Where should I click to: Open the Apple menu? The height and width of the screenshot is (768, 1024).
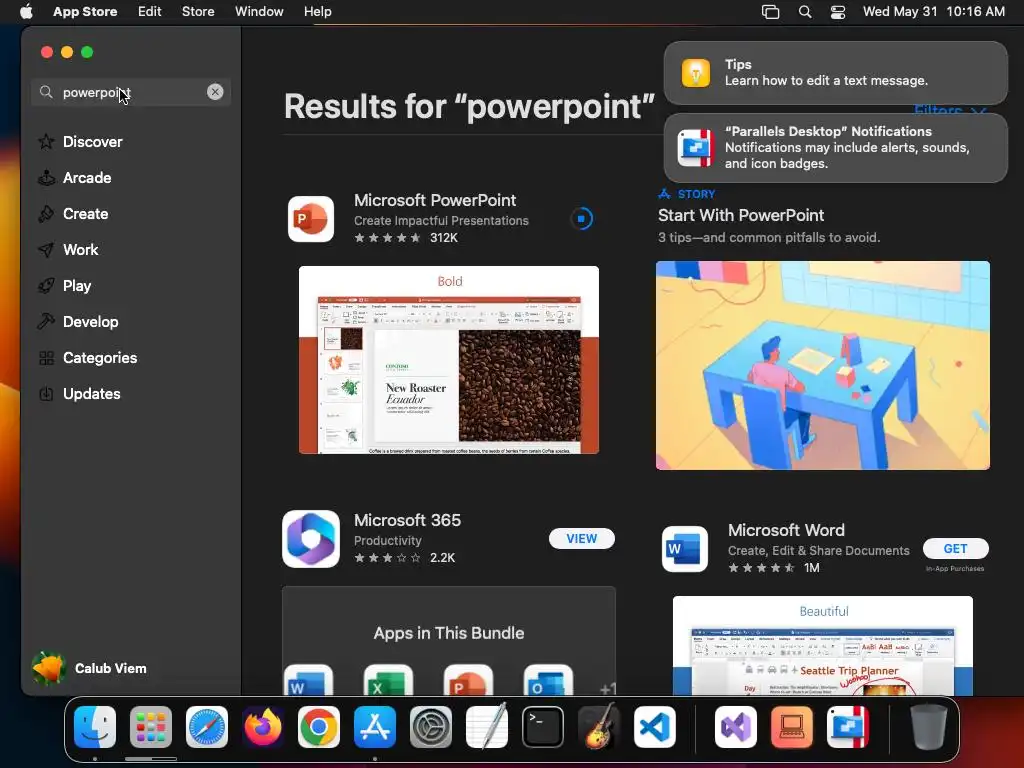(26, 12)
